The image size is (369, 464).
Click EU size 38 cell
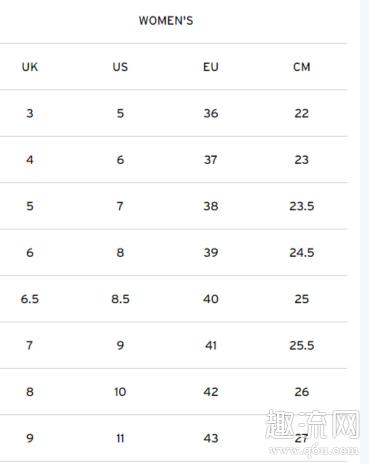(211, 206)
